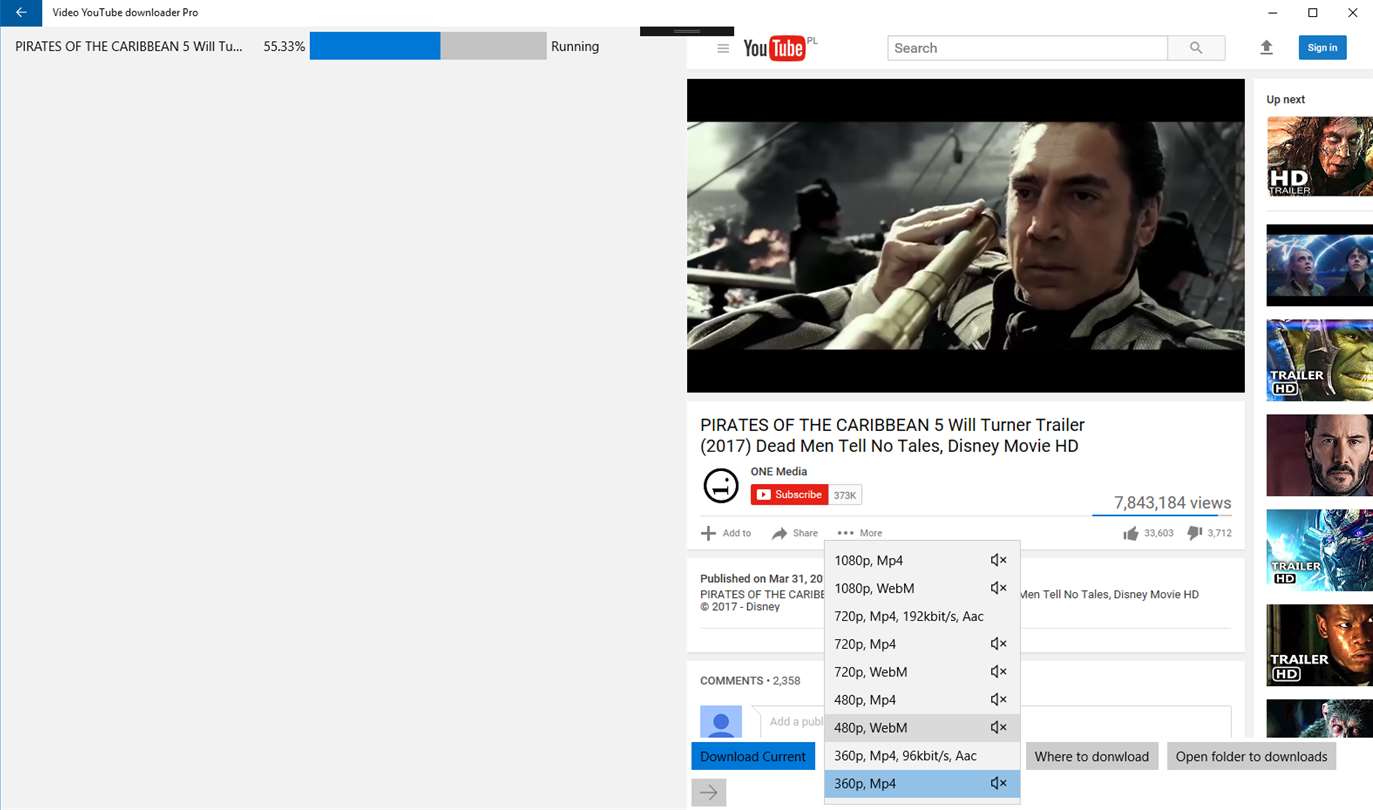Image resolution: width=1373 pixels, height=810 pixels.
Task: Click the drag handle above the browser
Action: point(687,31)
